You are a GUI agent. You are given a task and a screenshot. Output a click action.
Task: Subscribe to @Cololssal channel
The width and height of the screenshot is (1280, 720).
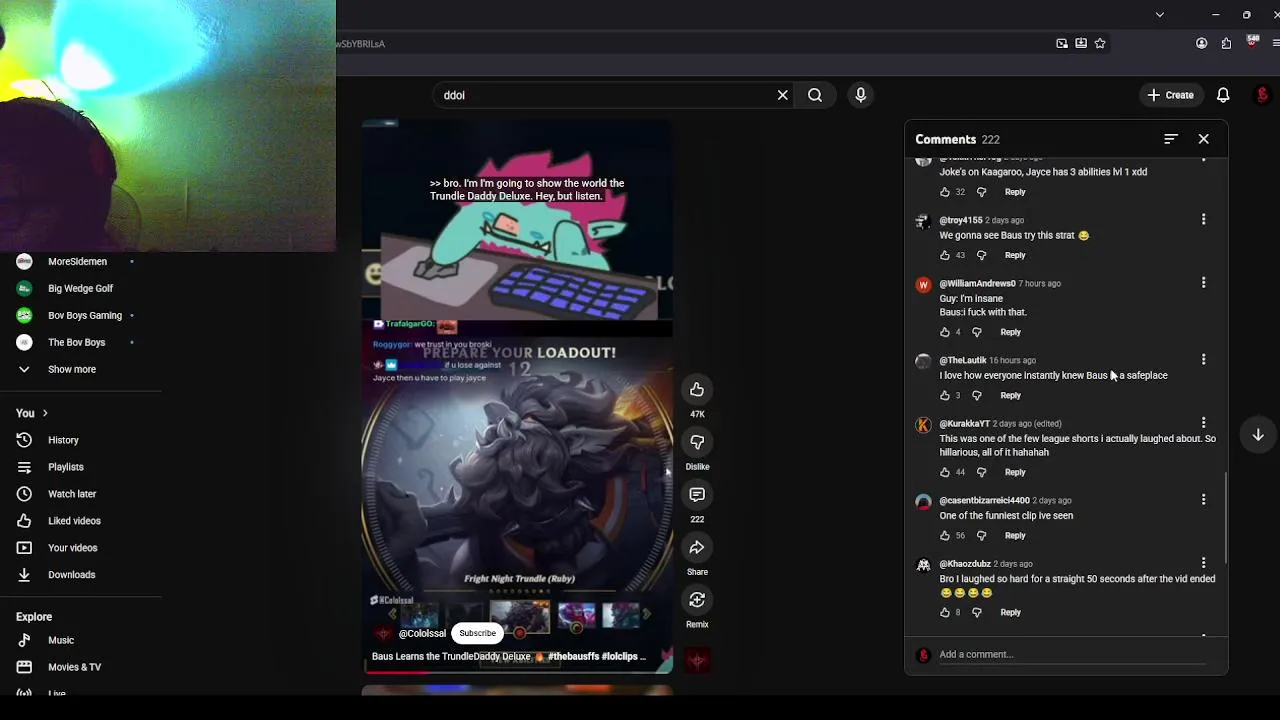(477, 633)
